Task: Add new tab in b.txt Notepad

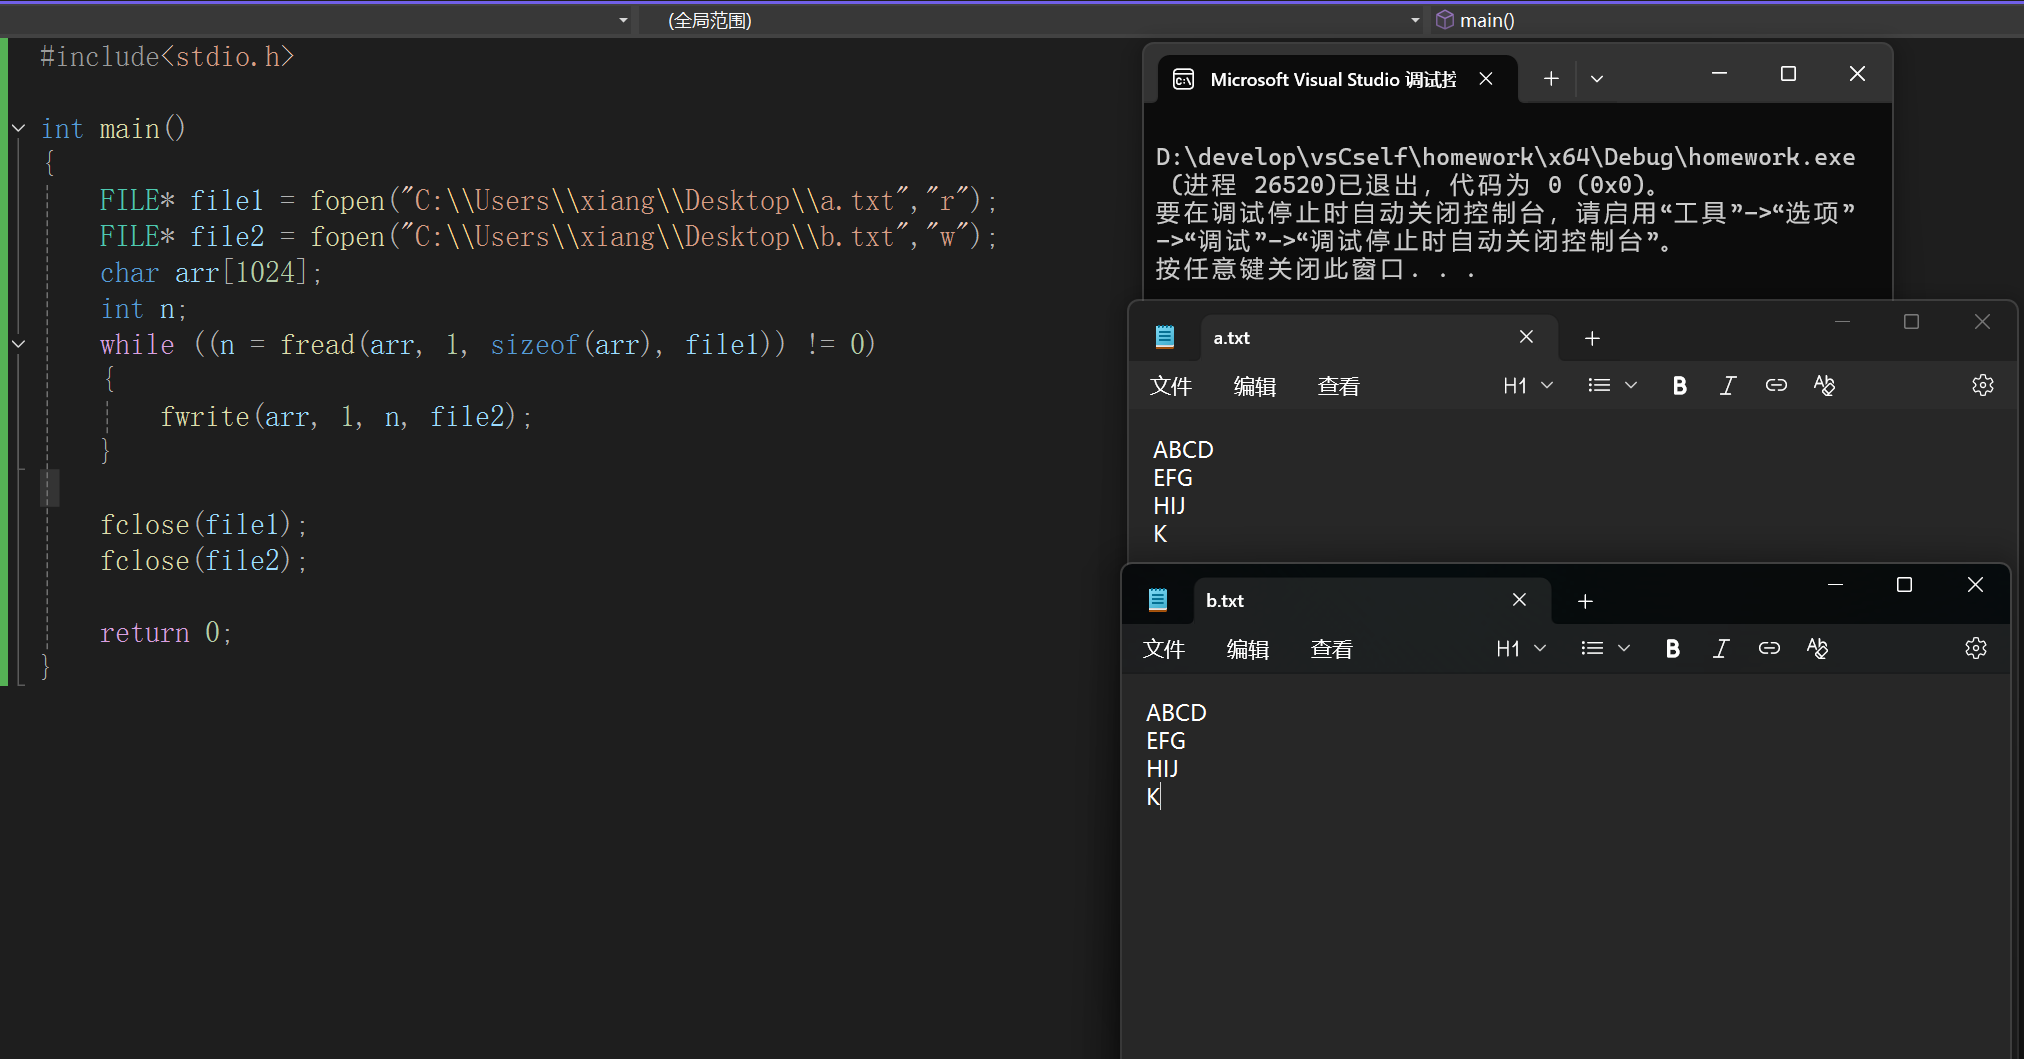Action: [x=1585, y=601]
